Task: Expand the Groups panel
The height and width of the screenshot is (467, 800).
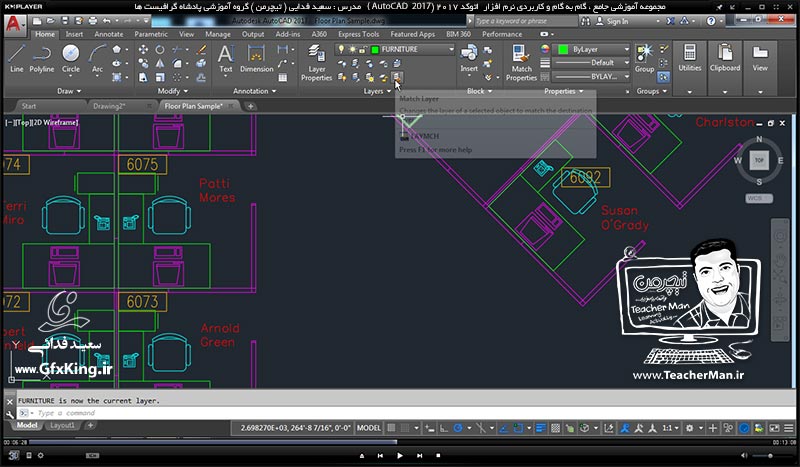Action: (x=652, y=91)
